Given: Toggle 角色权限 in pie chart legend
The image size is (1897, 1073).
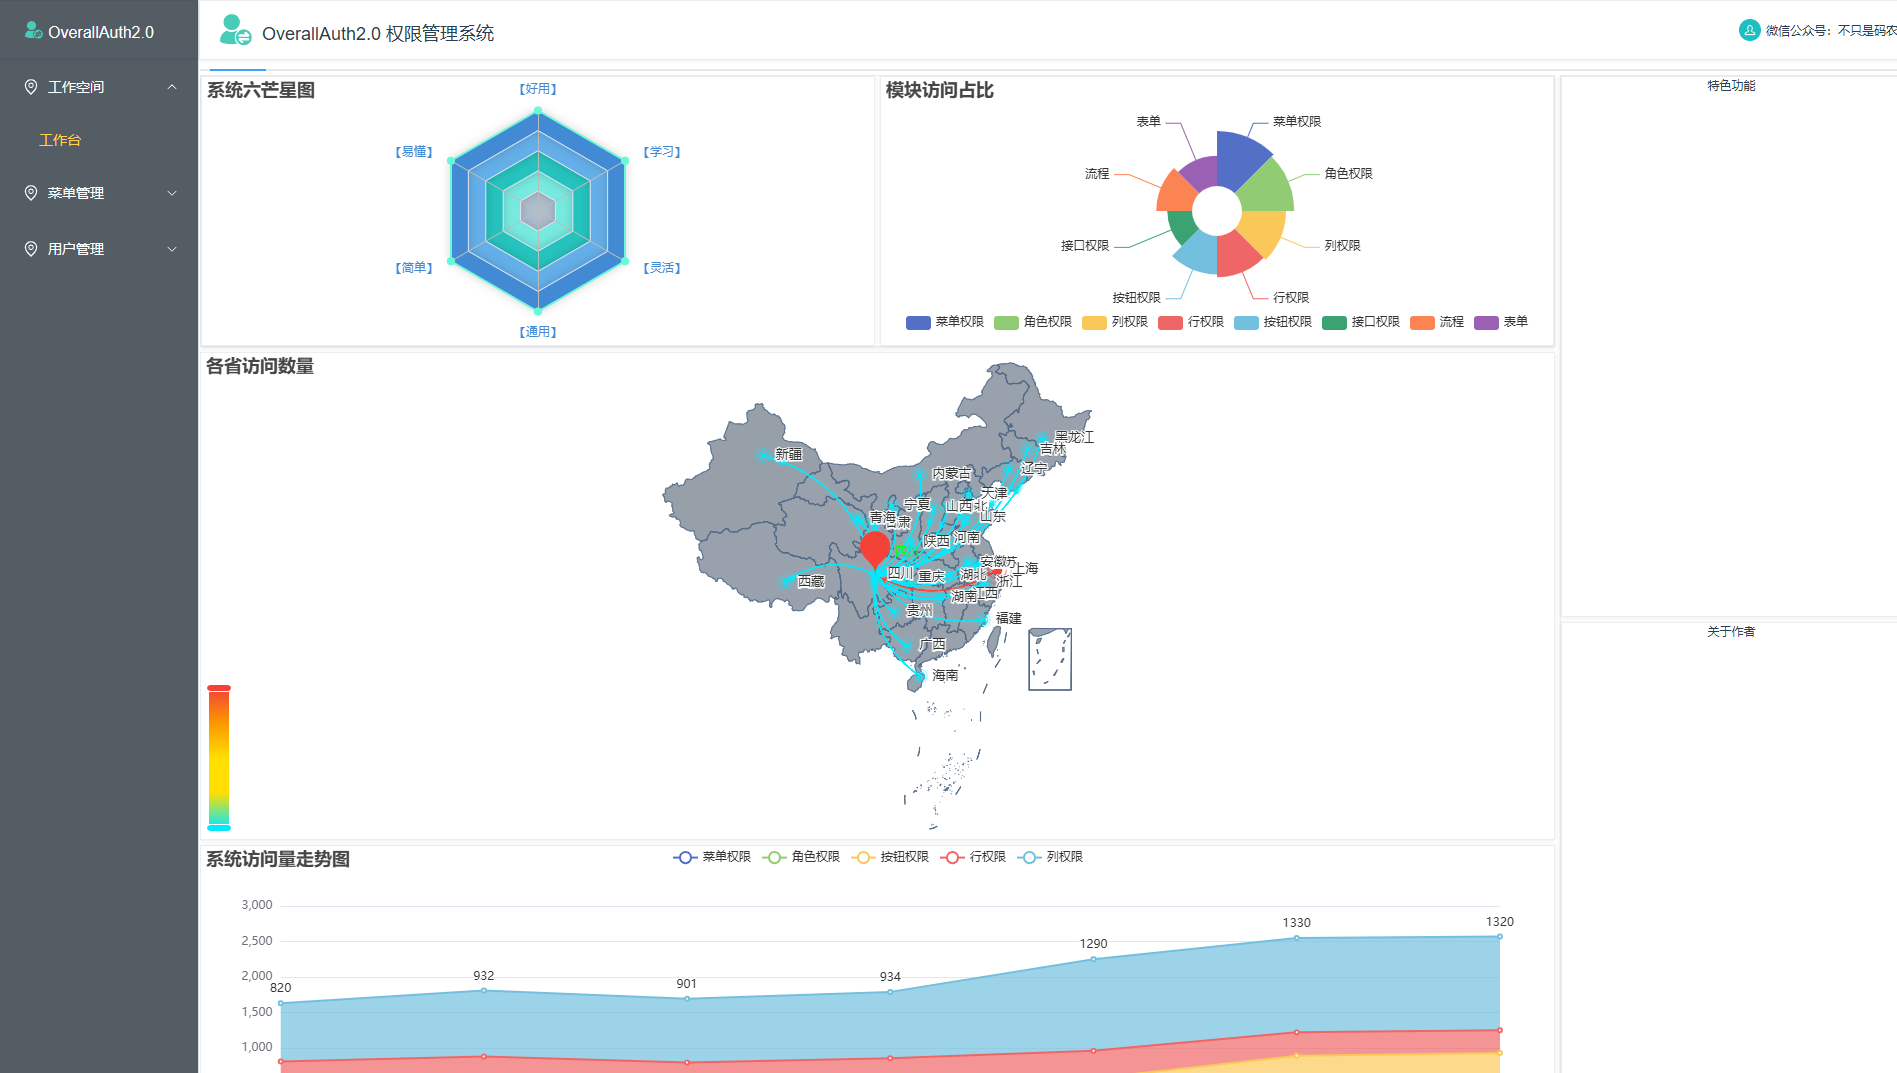Looking at the screenshot, I should pyautogui.click(x=1032, y=322).
